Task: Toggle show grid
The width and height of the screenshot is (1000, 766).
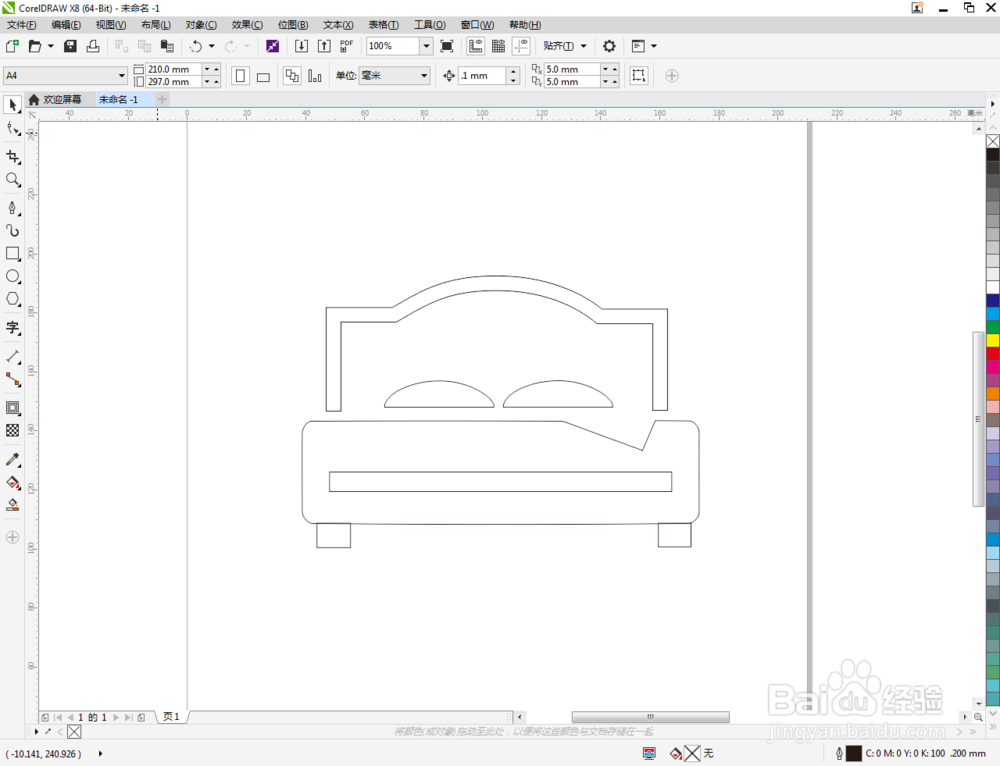Action: (x=499, y=46)
